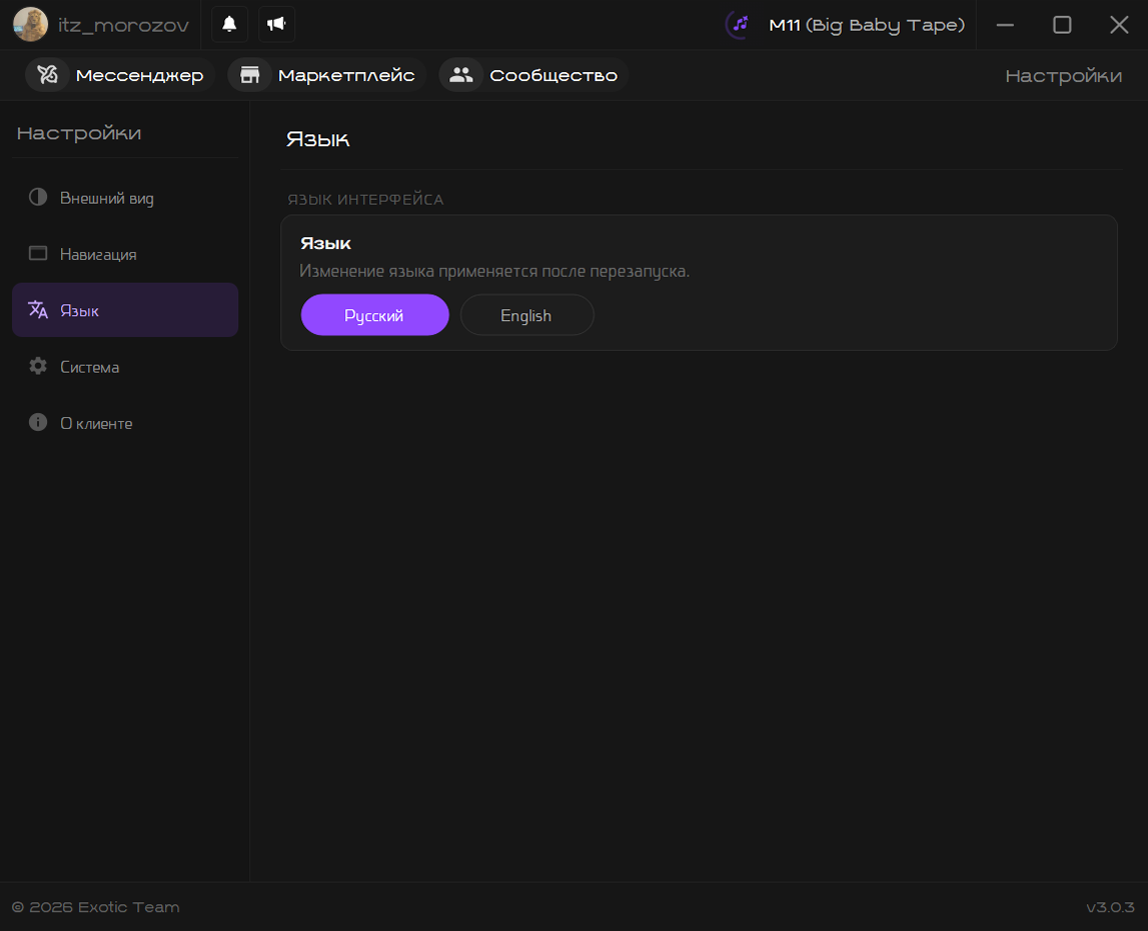Open the О клиенте section
Screen dimensions: 1148x931
(125, 423)
